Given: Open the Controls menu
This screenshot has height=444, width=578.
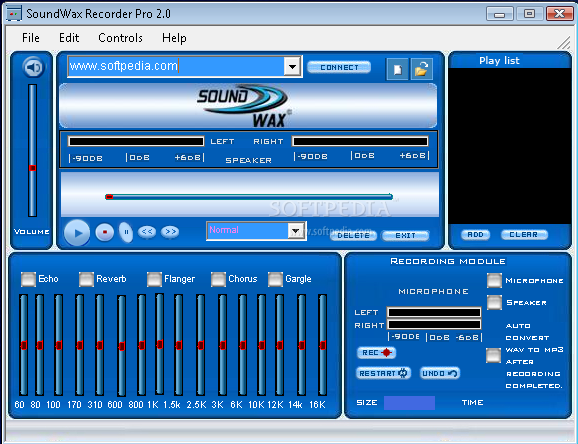Looking at the screenshot, I should pos(121,38).
